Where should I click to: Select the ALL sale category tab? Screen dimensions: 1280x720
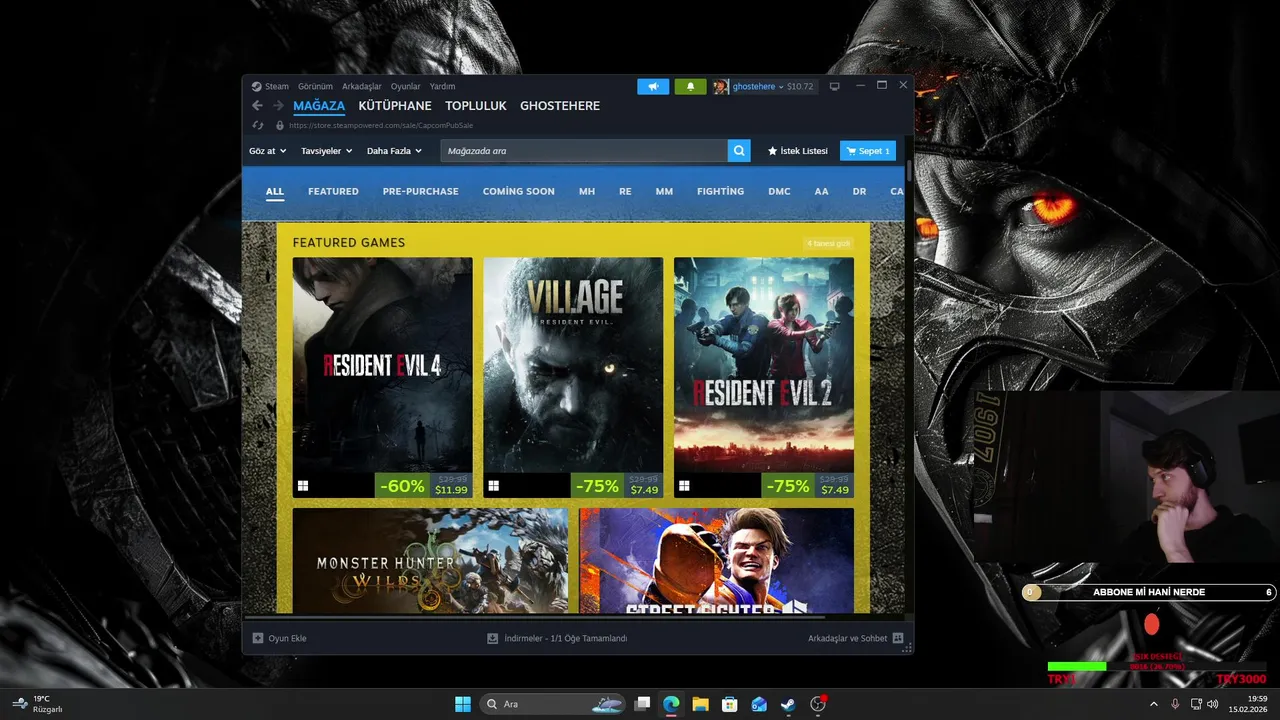[x=275, y=191]
